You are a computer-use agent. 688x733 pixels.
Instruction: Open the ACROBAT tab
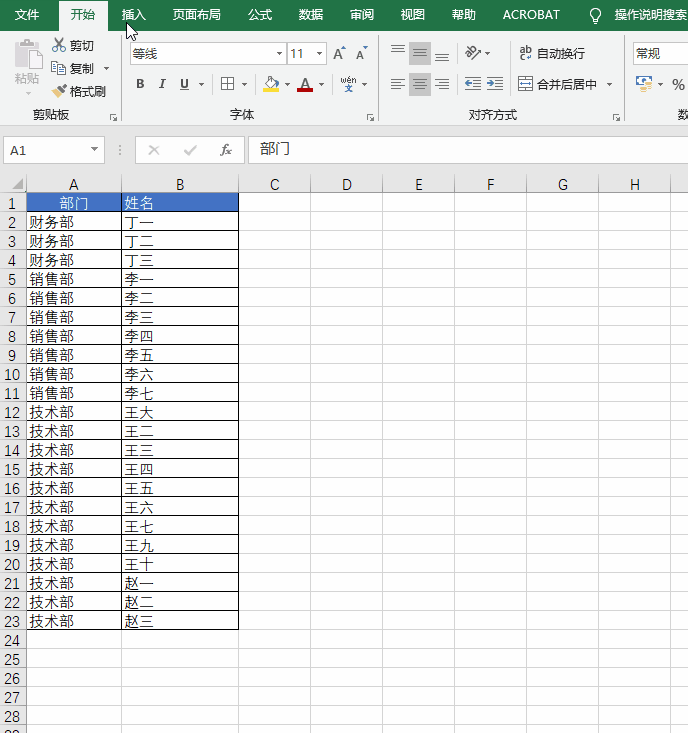coord(531,15)
